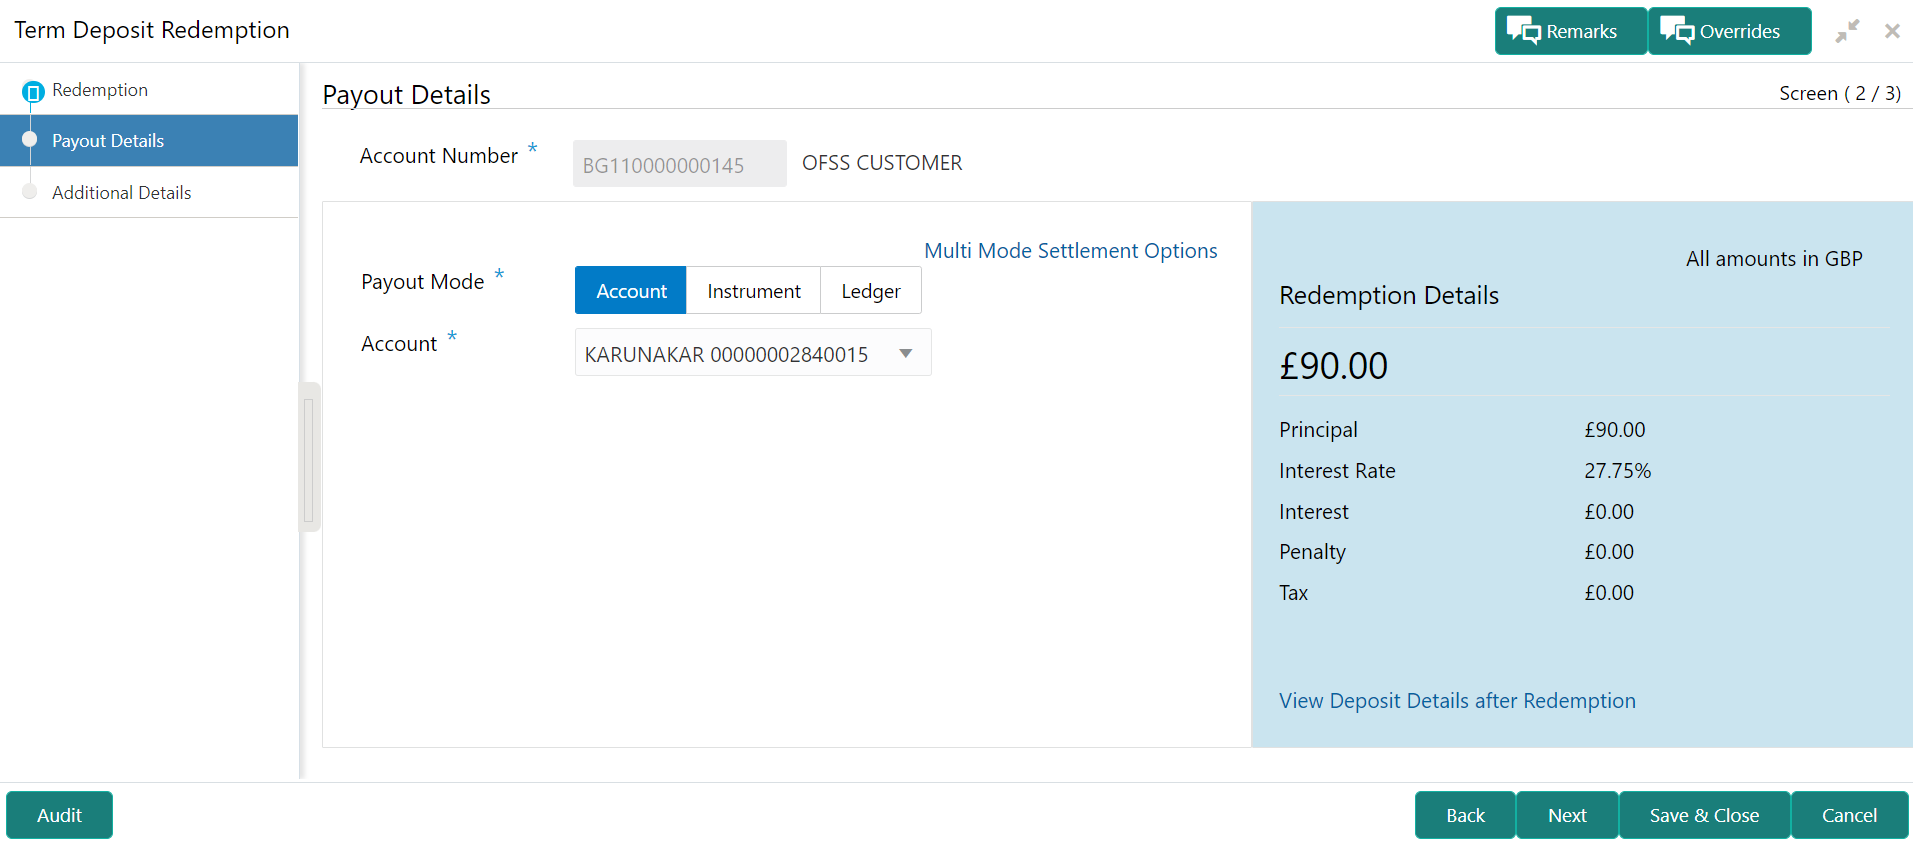Choose Instrument payout mode
The image size is (1915, 842).
[x=753, y=291]
